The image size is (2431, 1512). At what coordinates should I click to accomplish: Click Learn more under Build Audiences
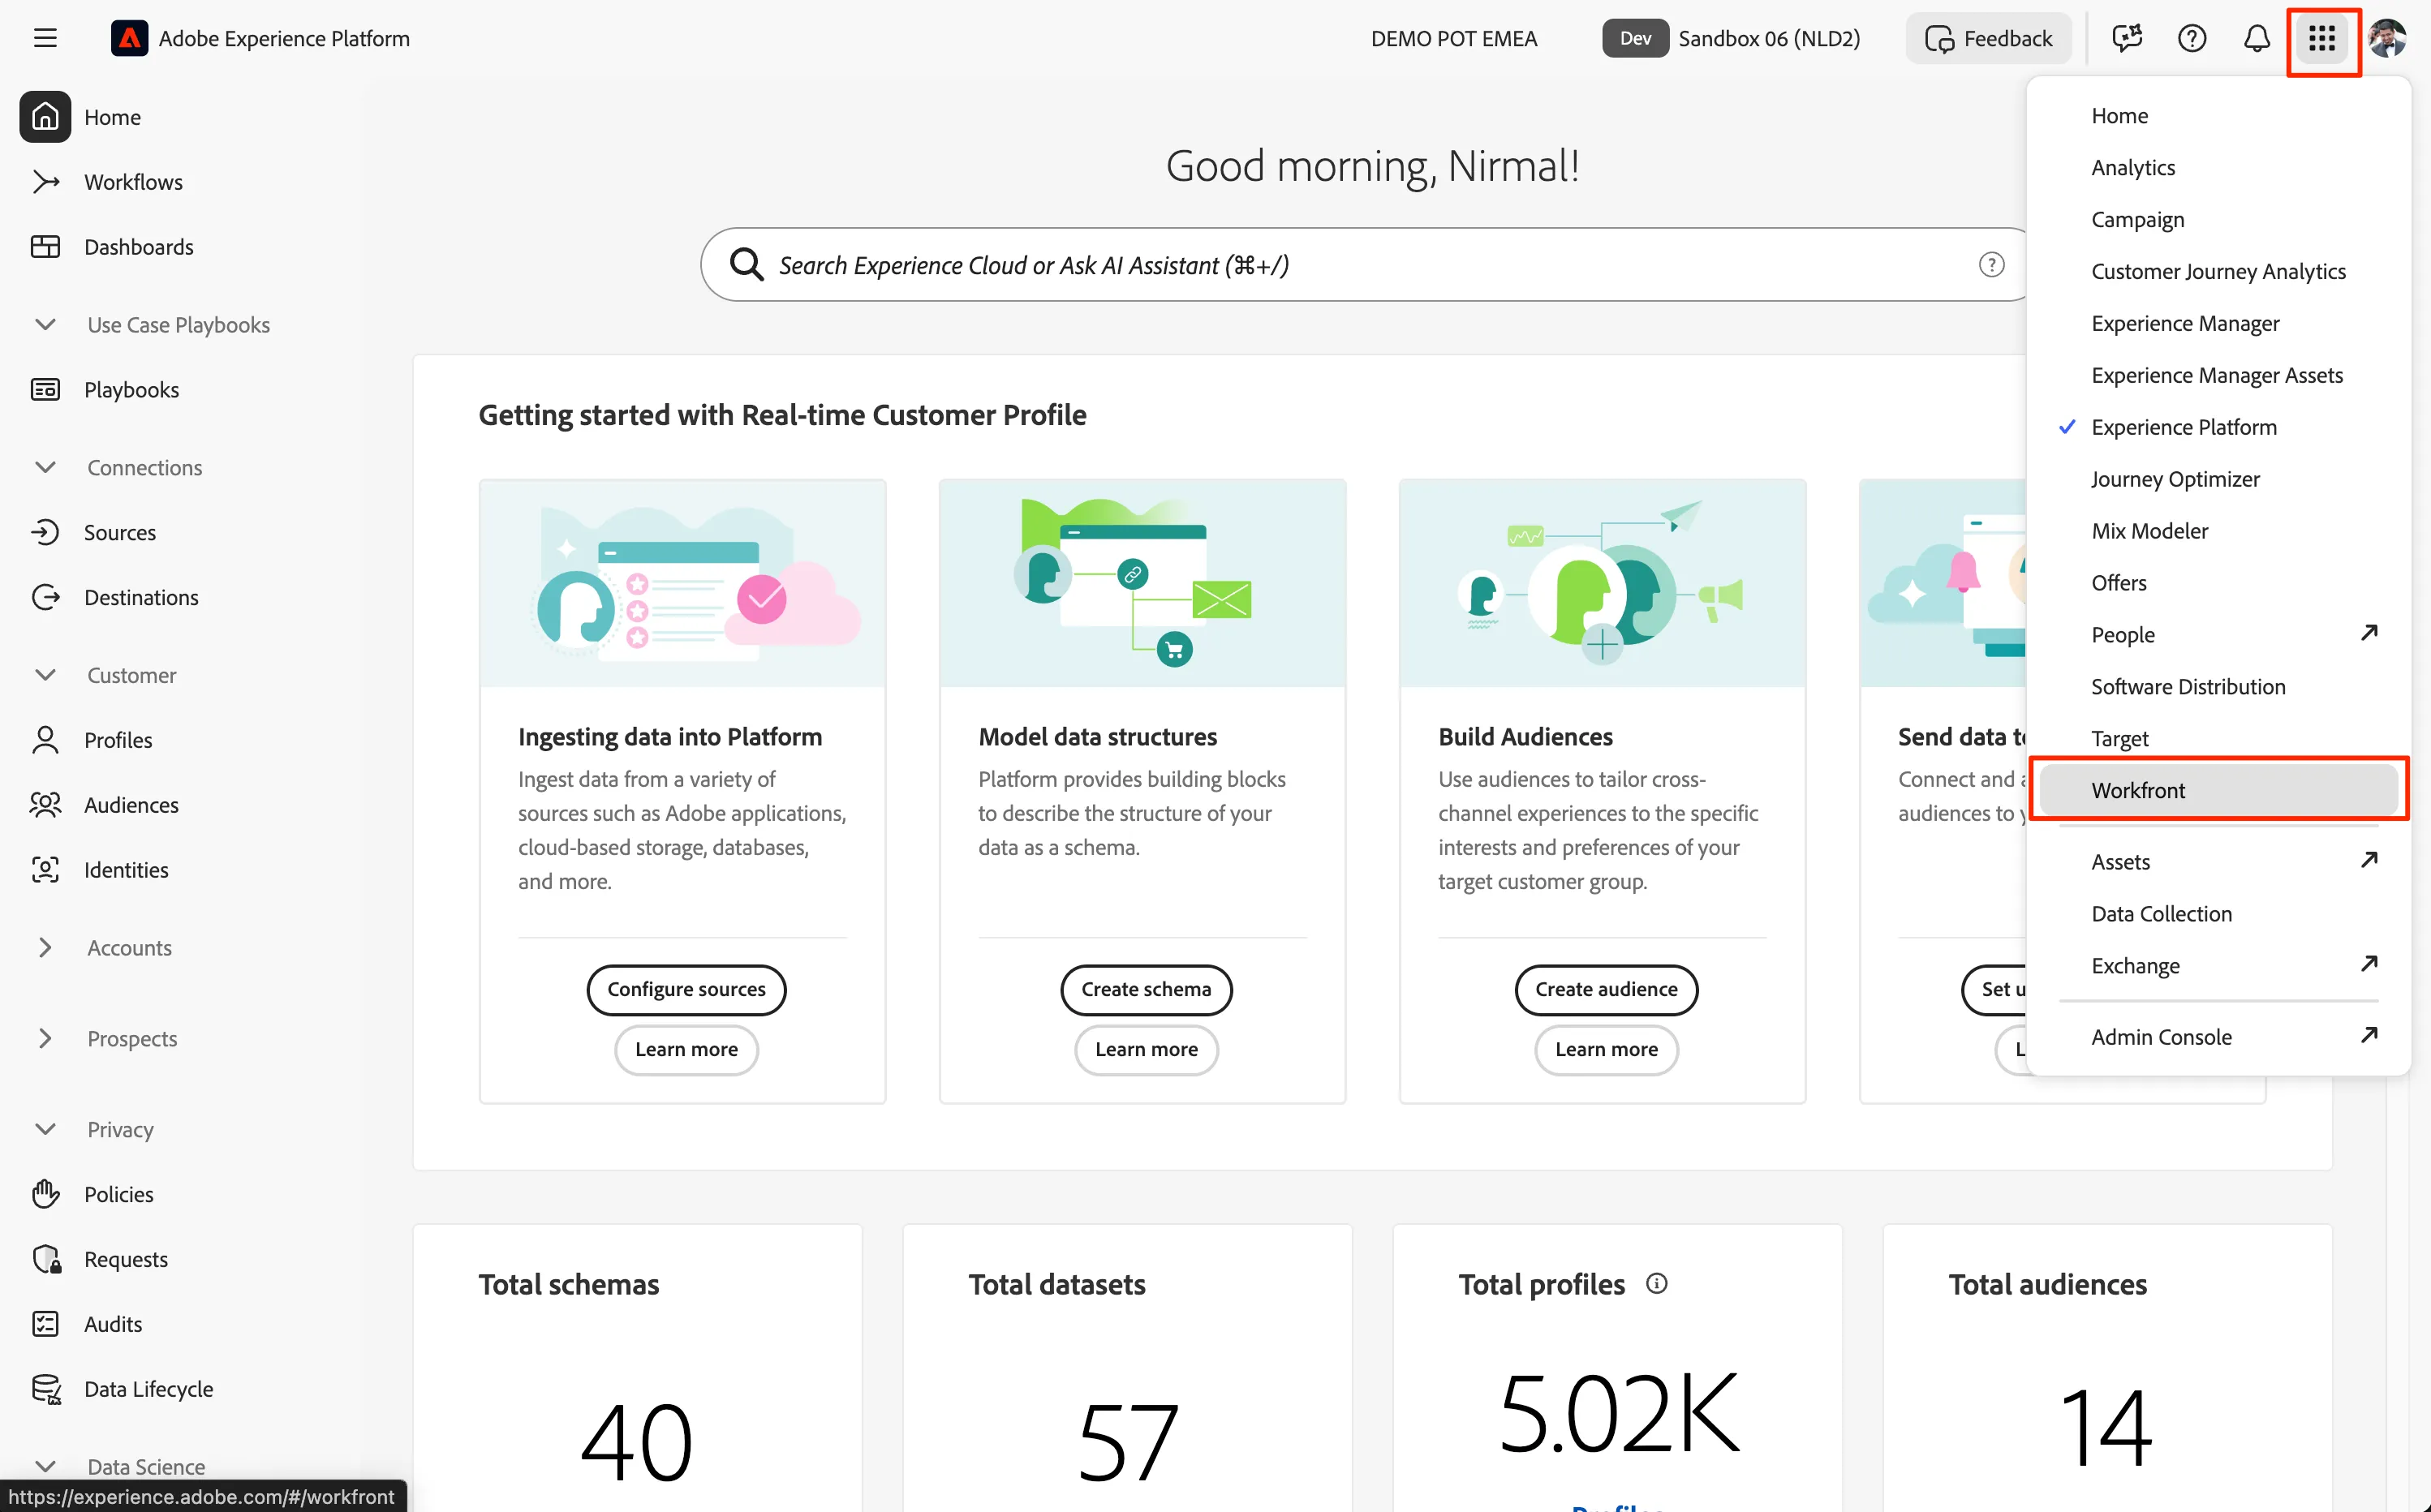[x=1606, y=1049]
